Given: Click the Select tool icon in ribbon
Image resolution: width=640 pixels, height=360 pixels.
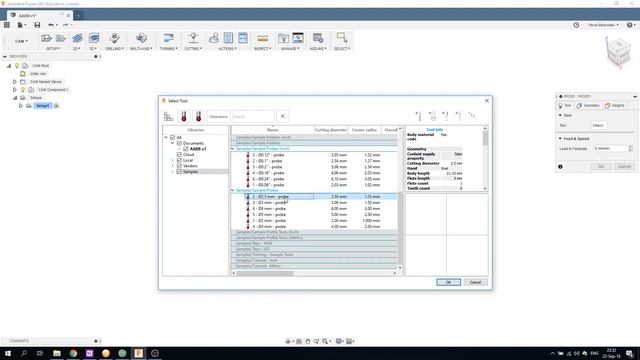Looking at the screenshot, I should tap(342, 38).
